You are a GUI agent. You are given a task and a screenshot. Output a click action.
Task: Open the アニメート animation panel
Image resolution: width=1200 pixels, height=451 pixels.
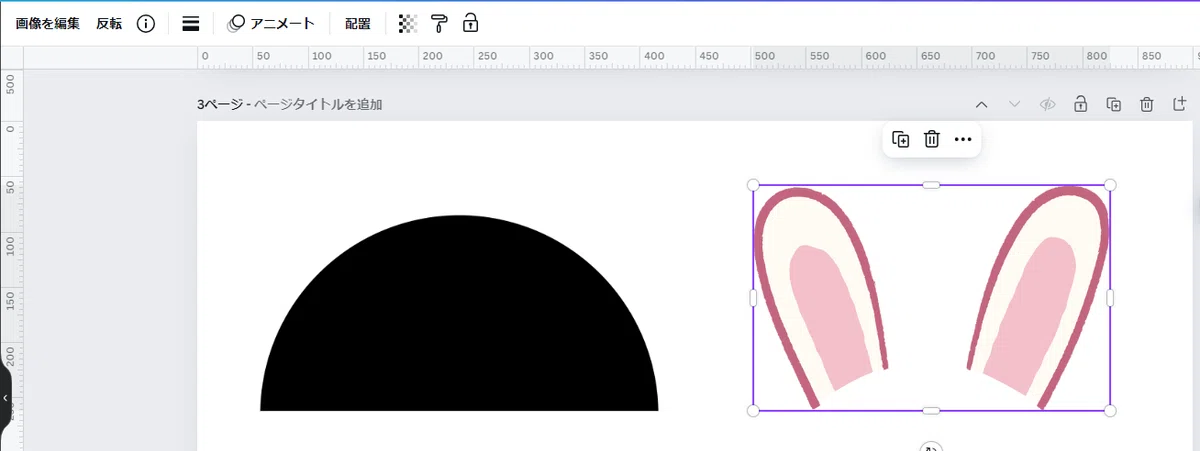tap(271, 23)
